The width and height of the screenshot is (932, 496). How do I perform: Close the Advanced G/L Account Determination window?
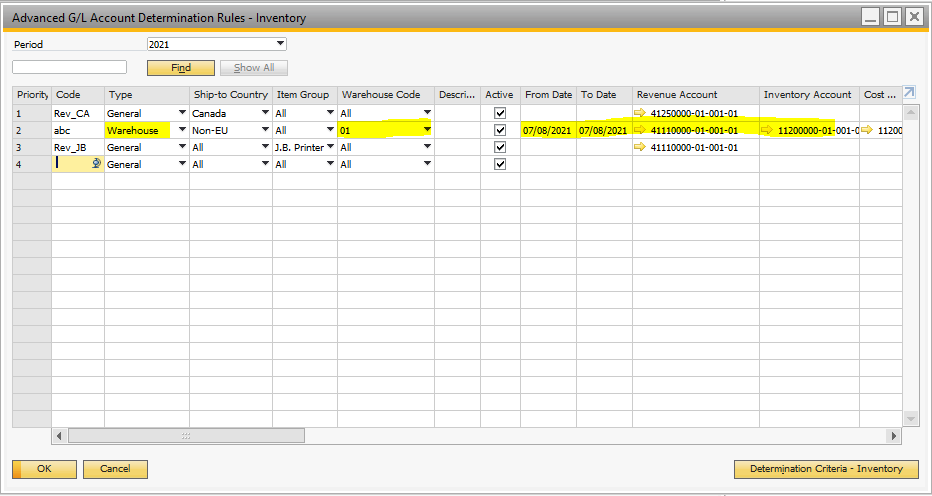click(x=914, y=17)
